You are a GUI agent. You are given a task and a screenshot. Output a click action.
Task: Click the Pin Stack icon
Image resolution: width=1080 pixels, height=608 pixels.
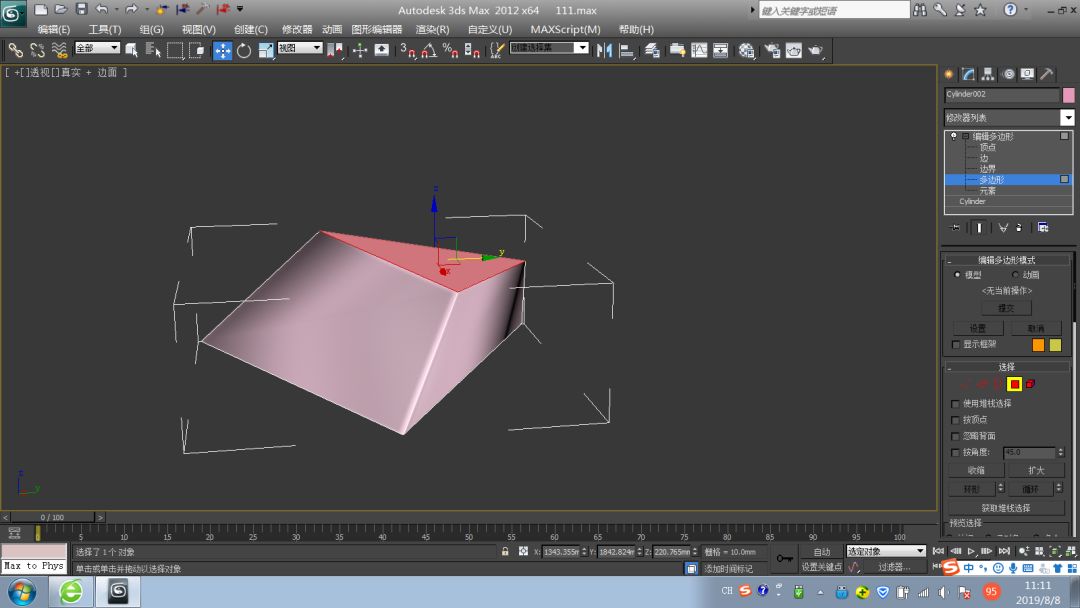(x=955, y=227)
